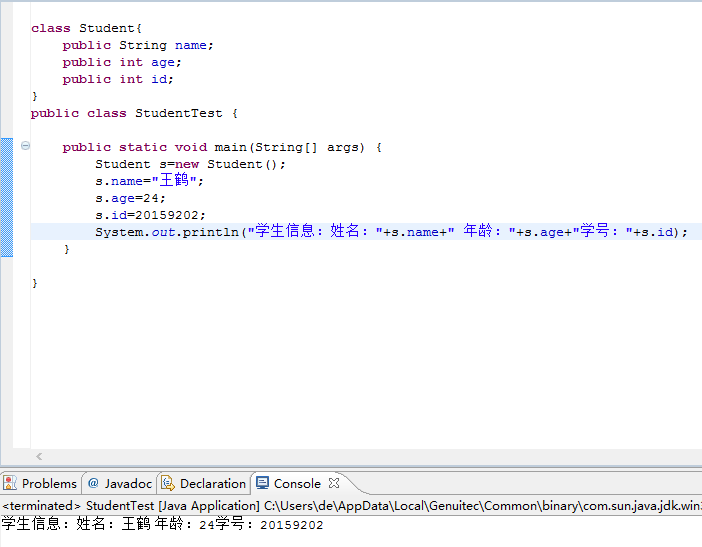Switch to the Problems tab
Image resolution: width=702 pixels, height=547 pixels.
click(x=40, y=483)
